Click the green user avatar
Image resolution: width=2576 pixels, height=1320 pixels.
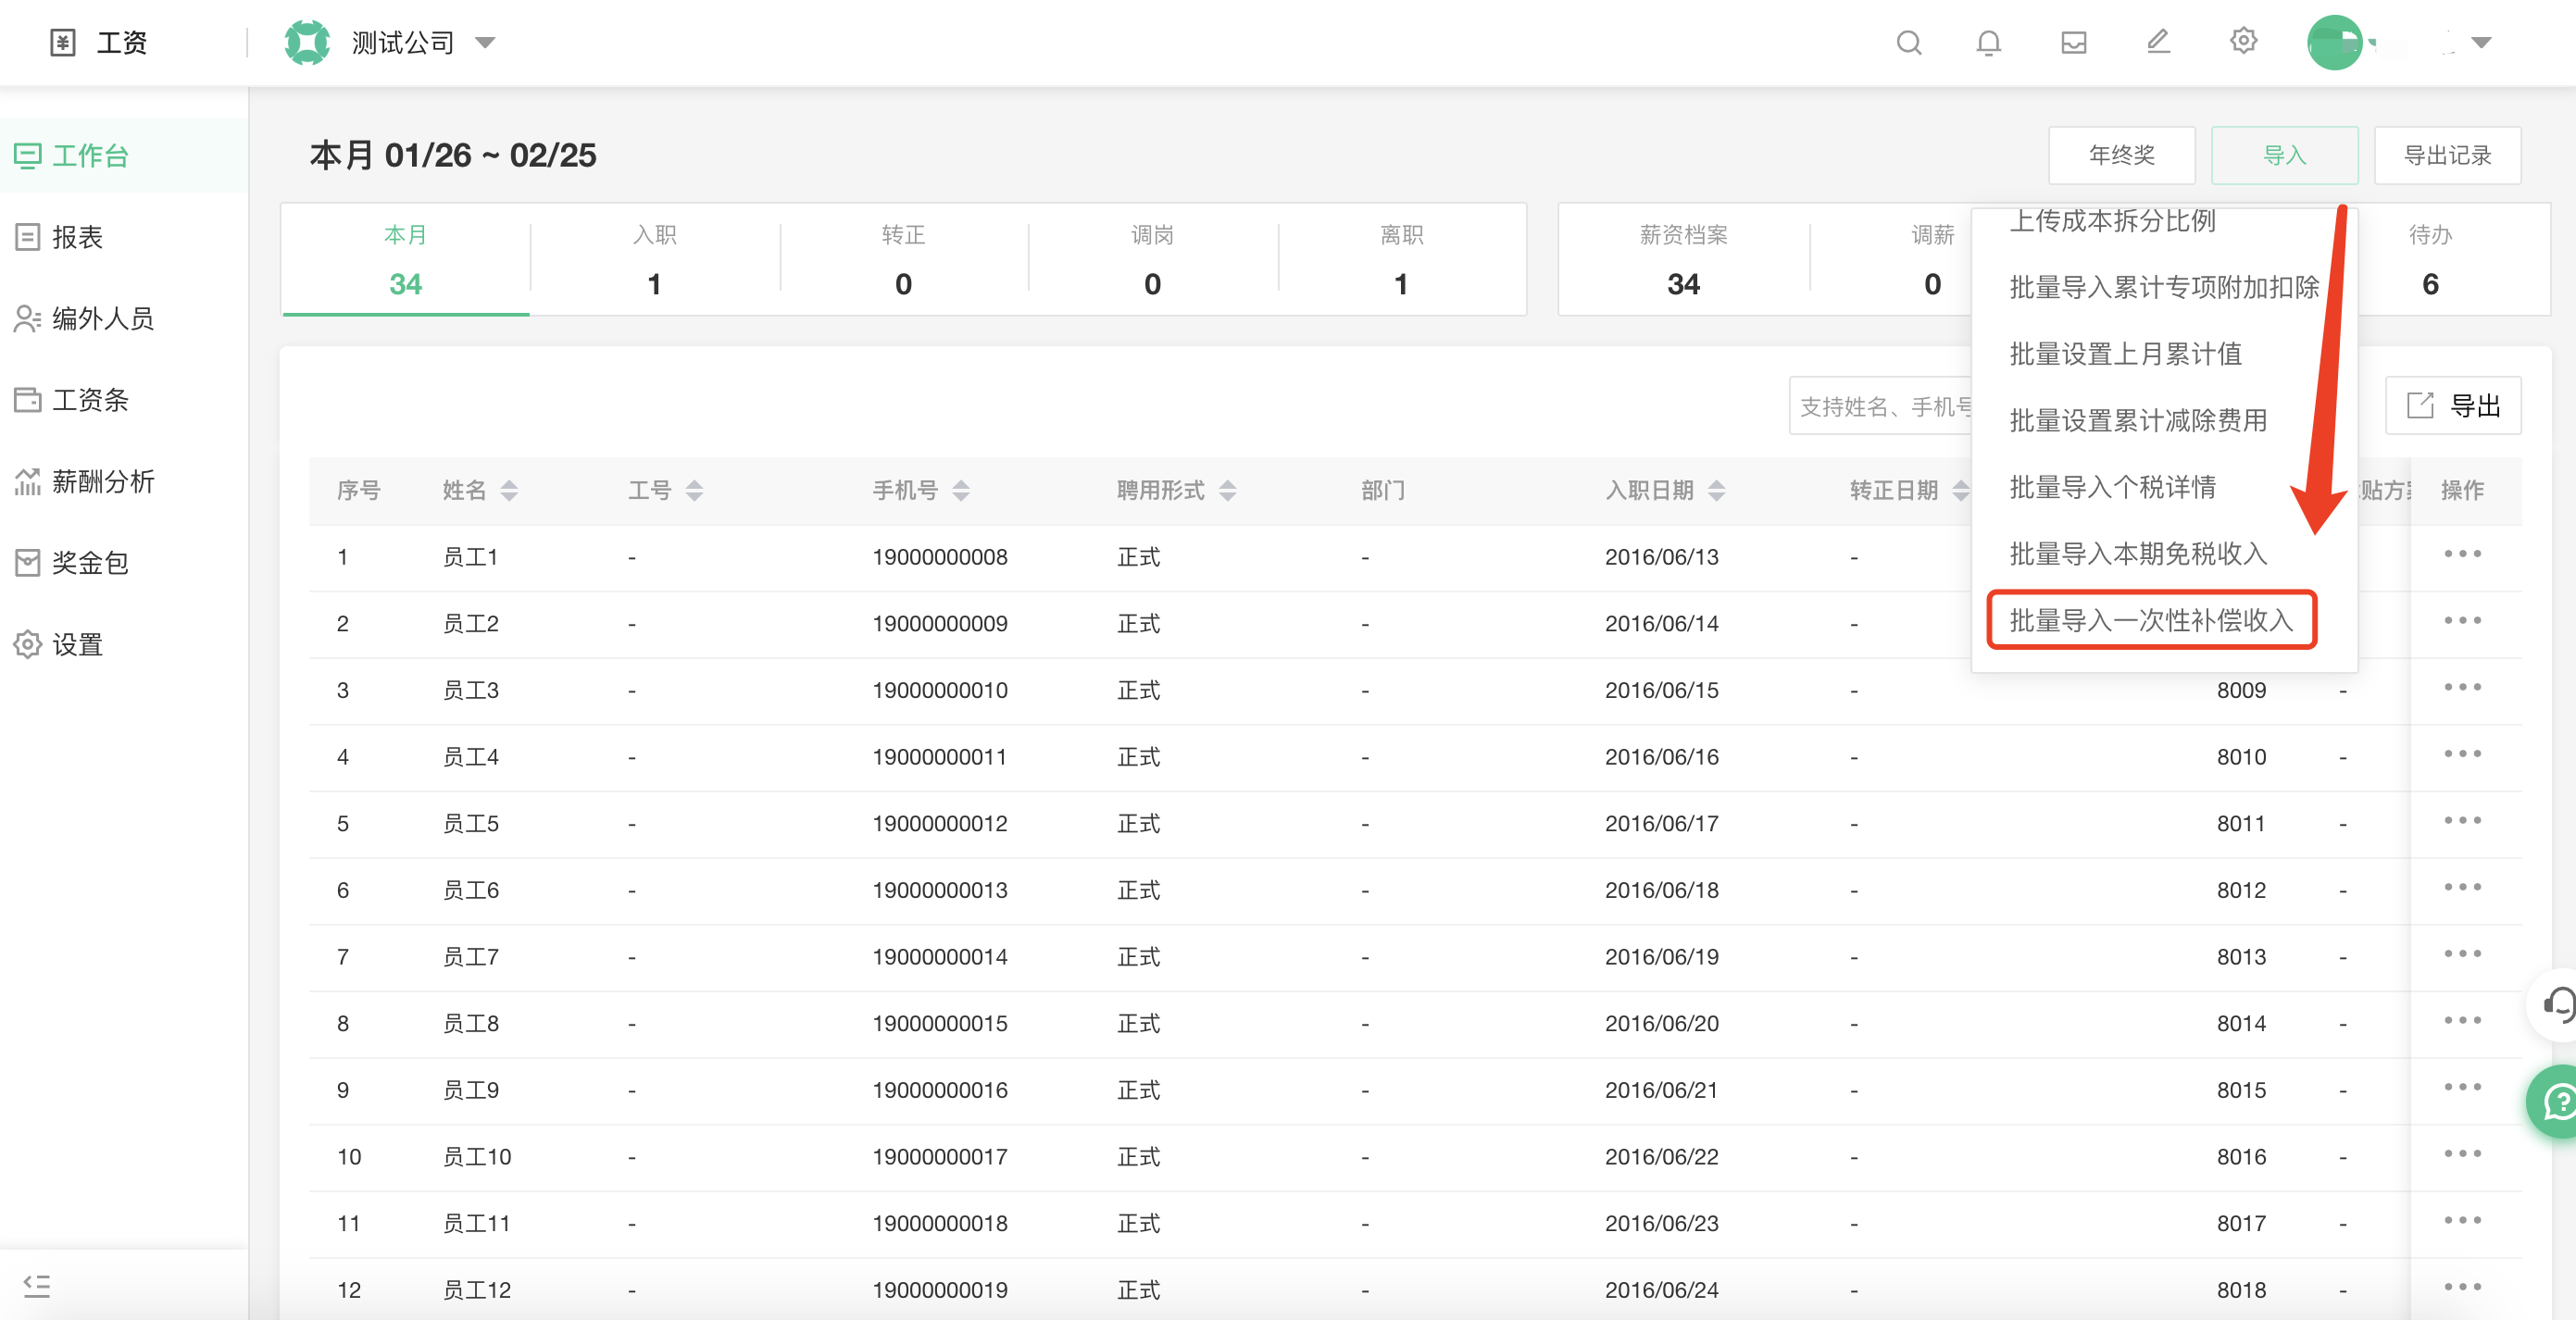coord(2335,42)
